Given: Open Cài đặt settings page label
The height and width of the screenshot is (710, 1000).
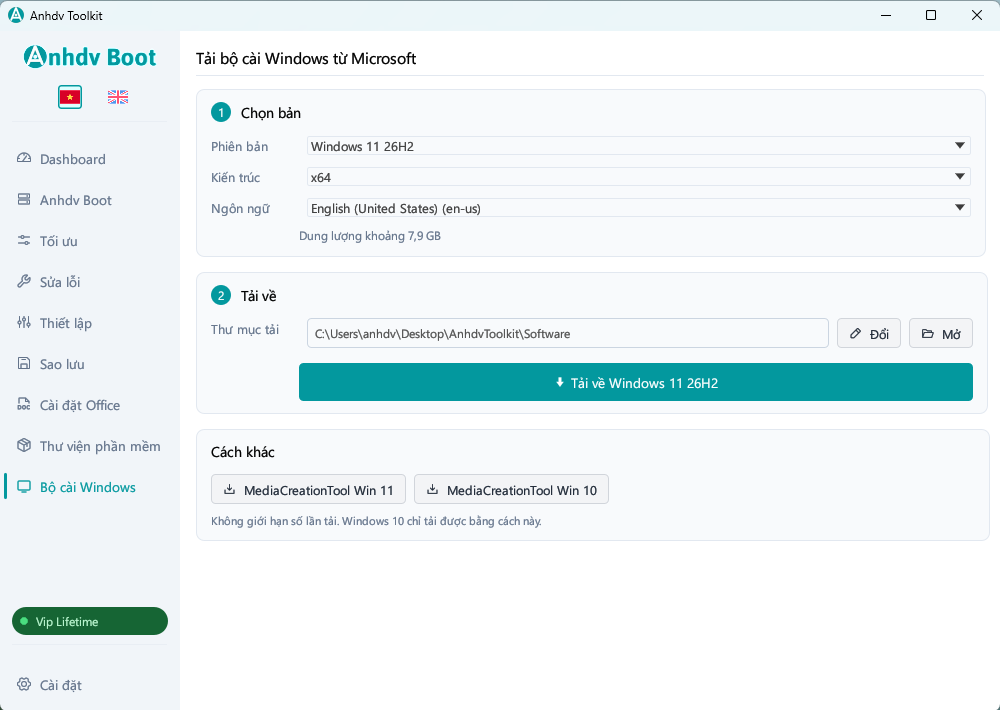Looking at the screenshot, I should 61,685.
